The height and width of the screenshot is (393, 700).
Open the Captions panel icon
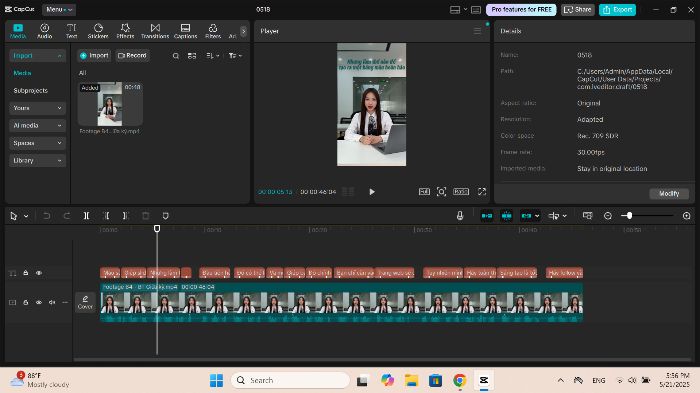click(185, 31)
